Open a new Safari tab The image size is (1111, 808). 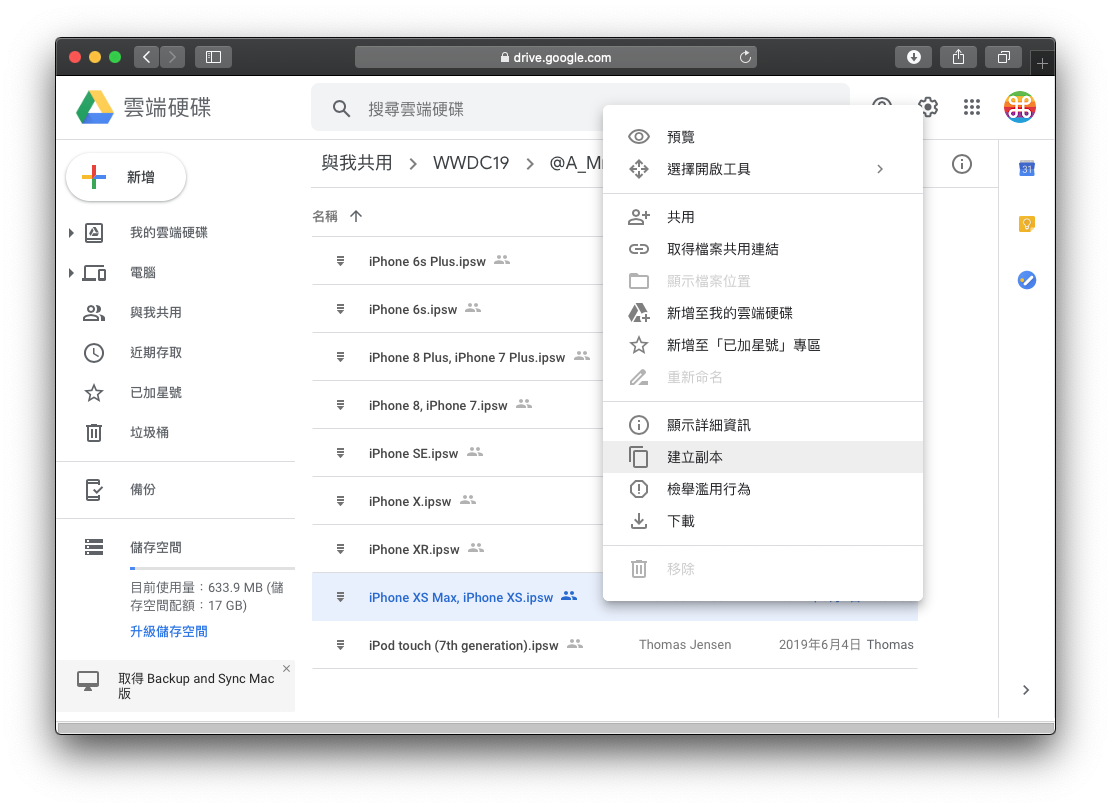click(x=1042, y=64)
